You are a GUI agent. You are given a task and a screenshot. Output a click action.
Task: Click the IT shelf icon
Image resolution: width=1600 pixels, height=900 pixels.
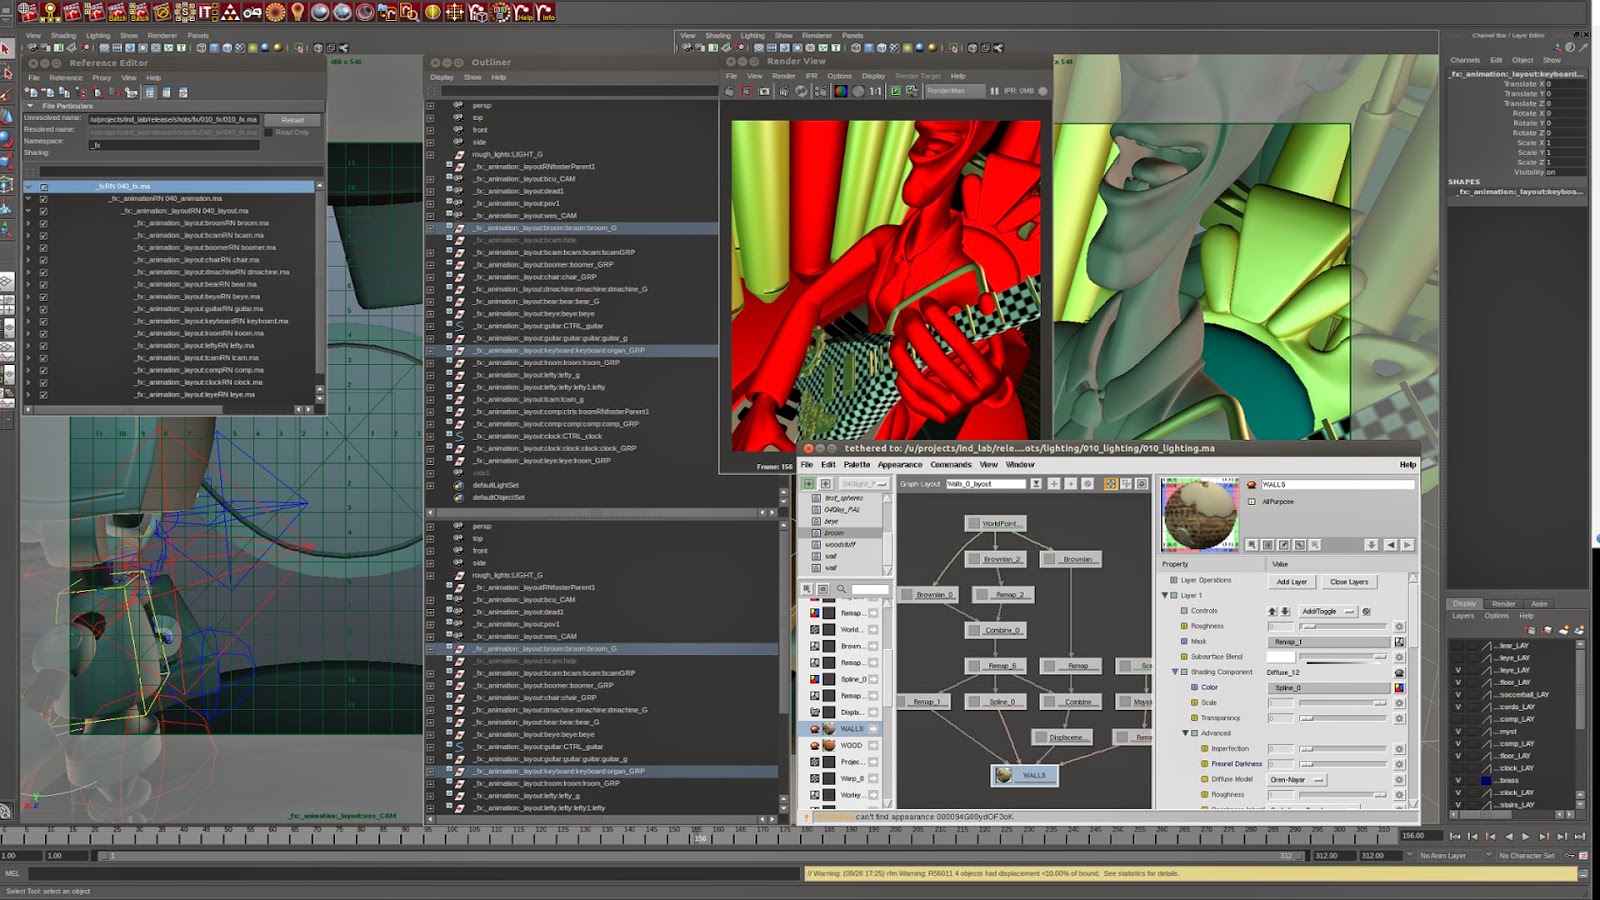207,12
